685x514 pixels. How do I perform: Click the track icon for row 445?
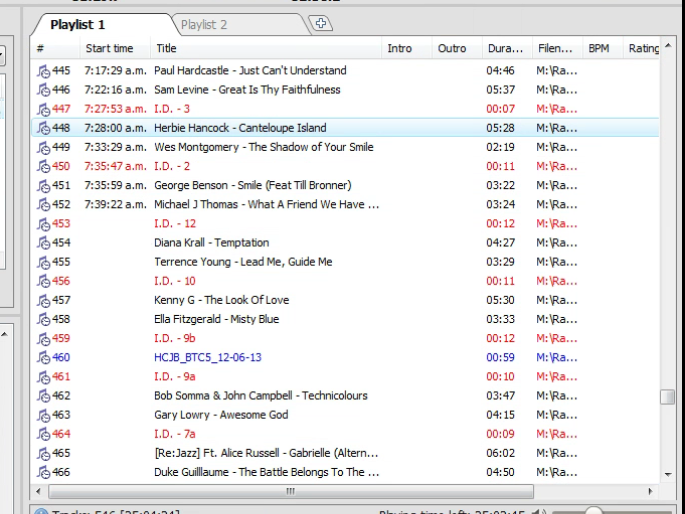[x=43, y=71]
